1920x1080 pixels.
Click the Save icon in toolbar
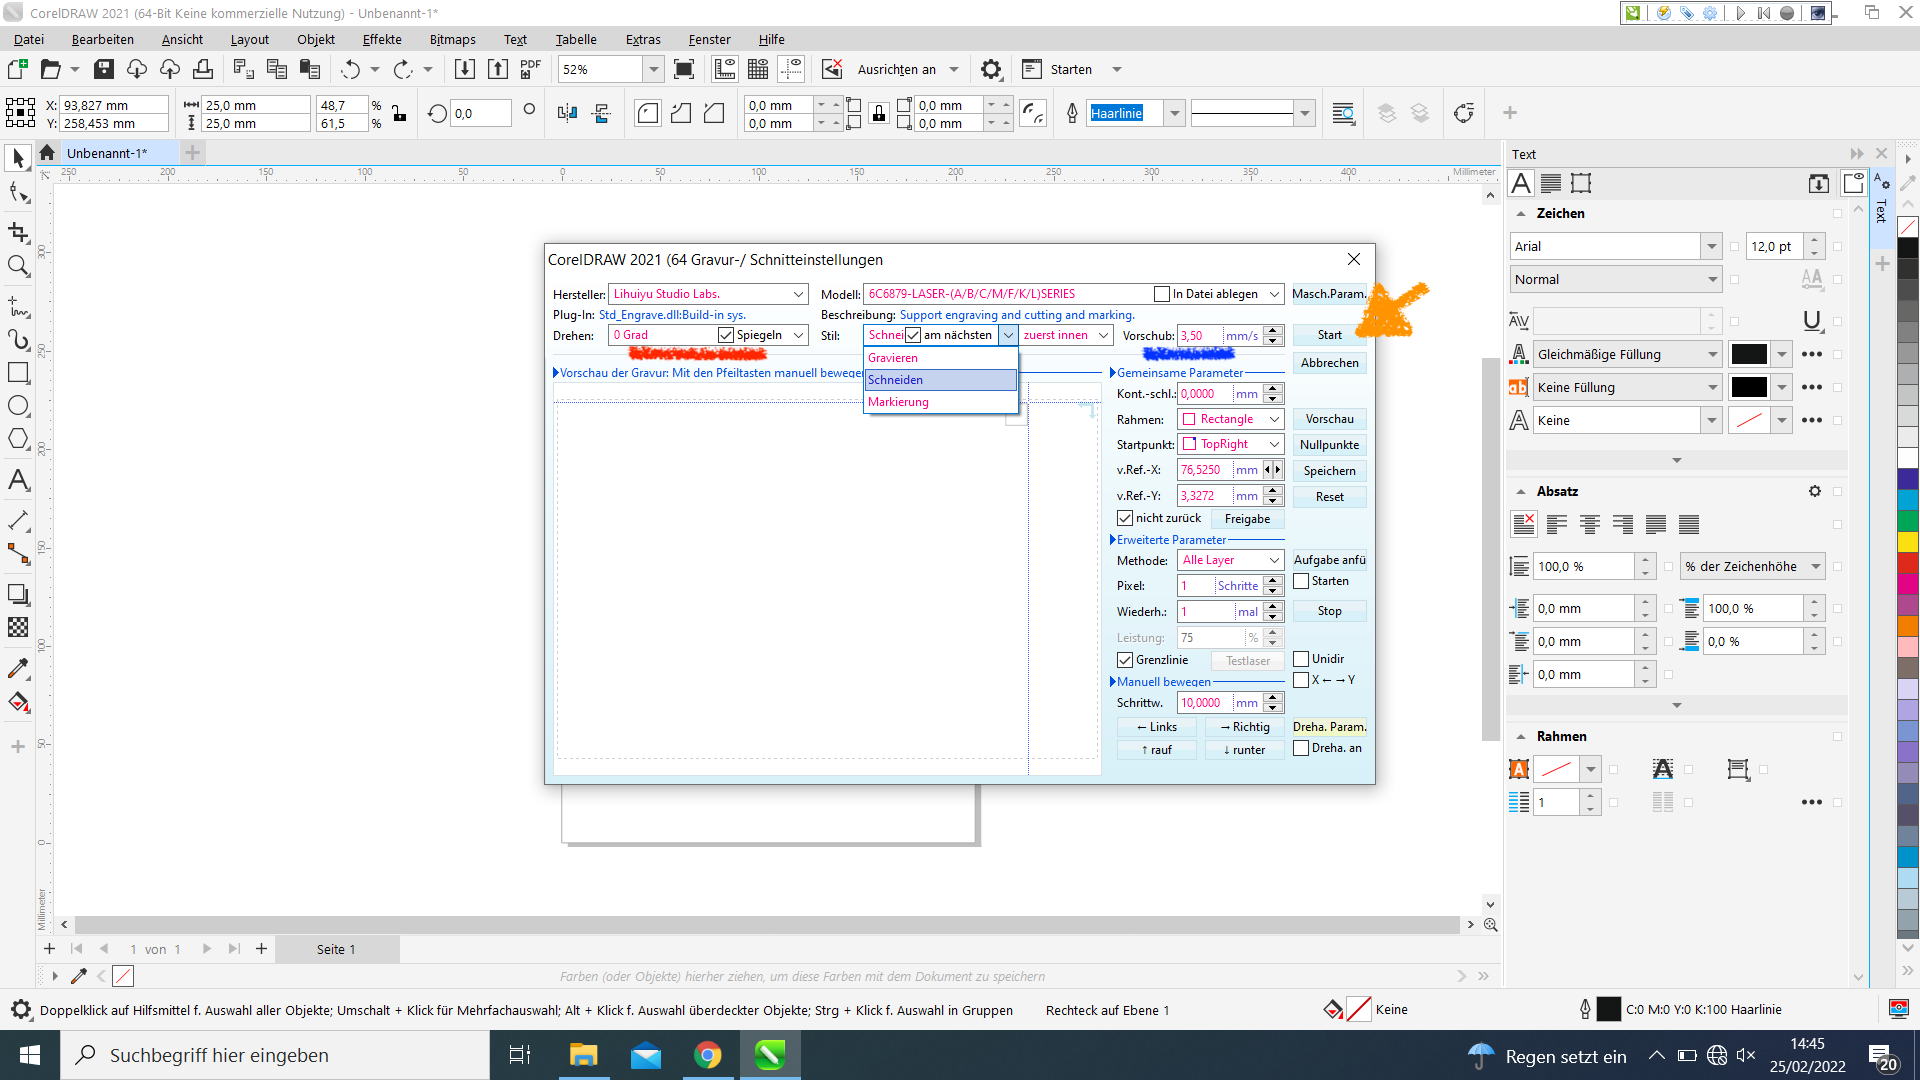[x=104, y=69]
